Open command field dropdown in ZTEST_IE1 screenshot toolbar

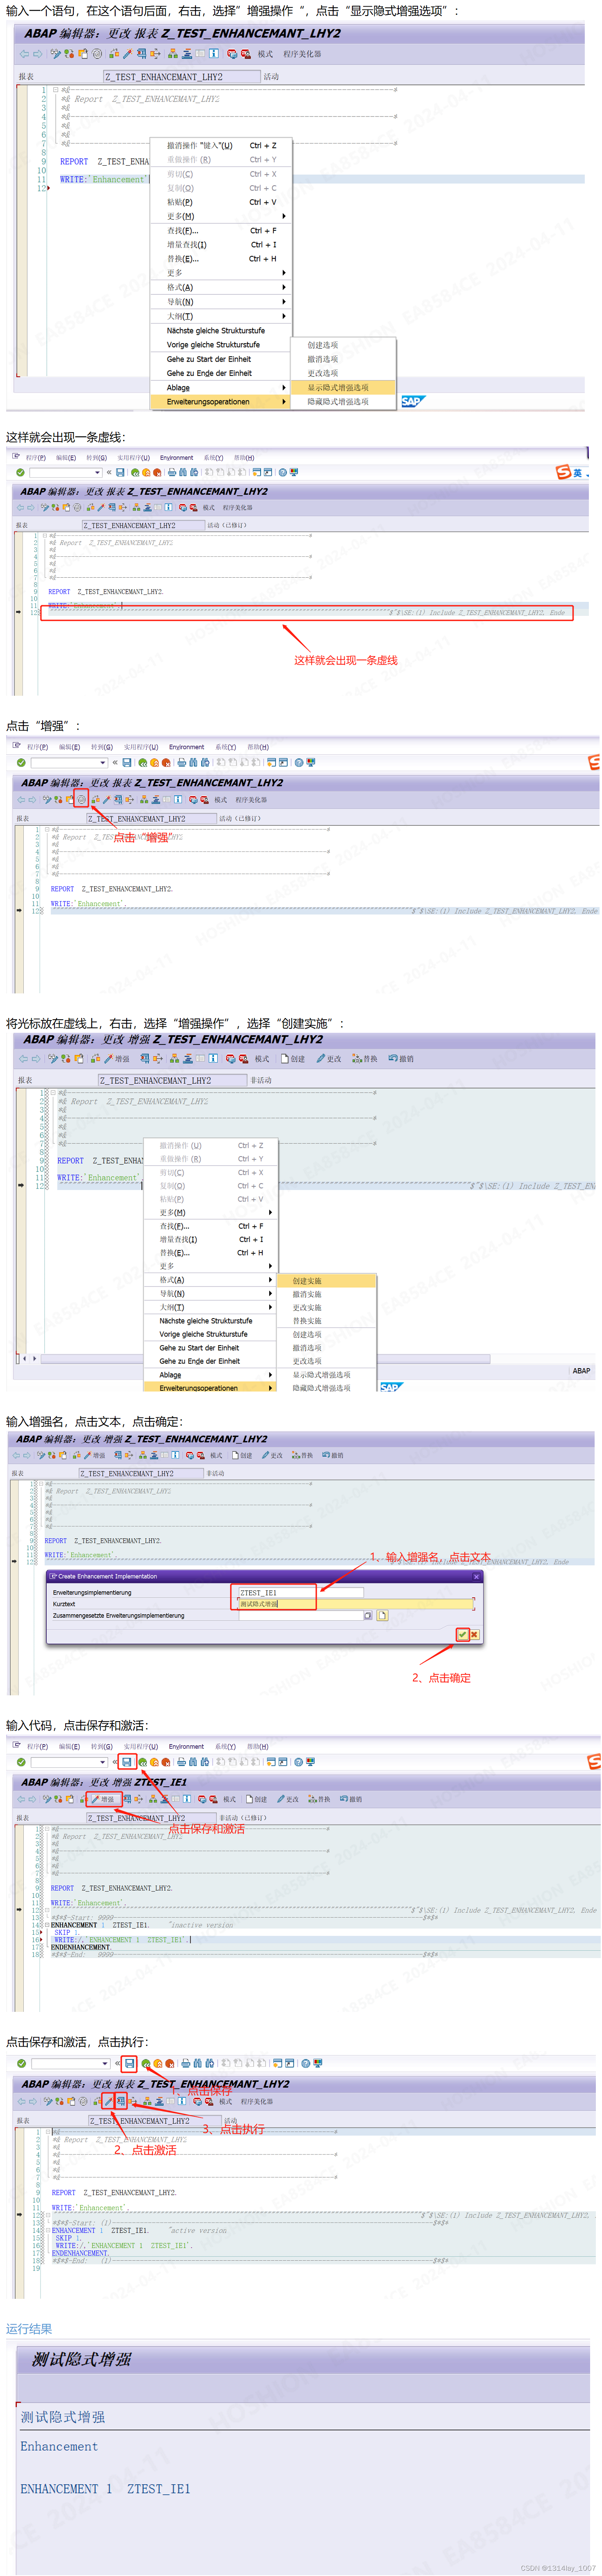click(x=103, y=1762)
